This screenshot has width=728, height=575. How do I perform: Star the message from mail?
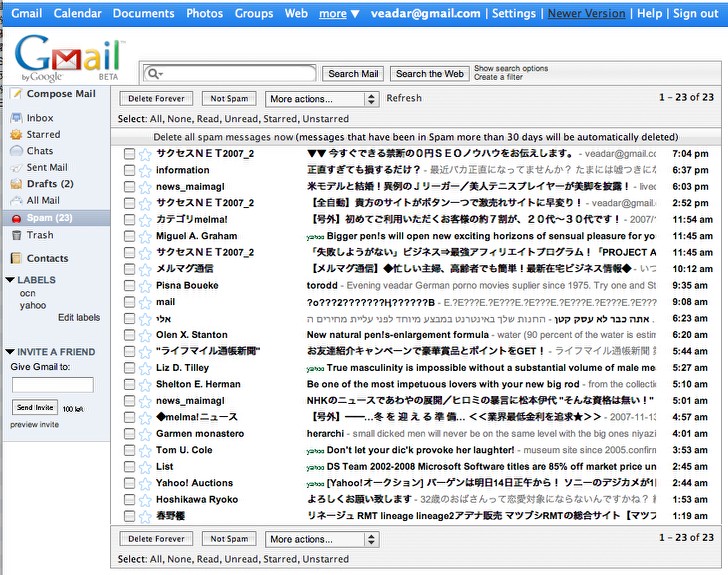[x=145, y=302]
